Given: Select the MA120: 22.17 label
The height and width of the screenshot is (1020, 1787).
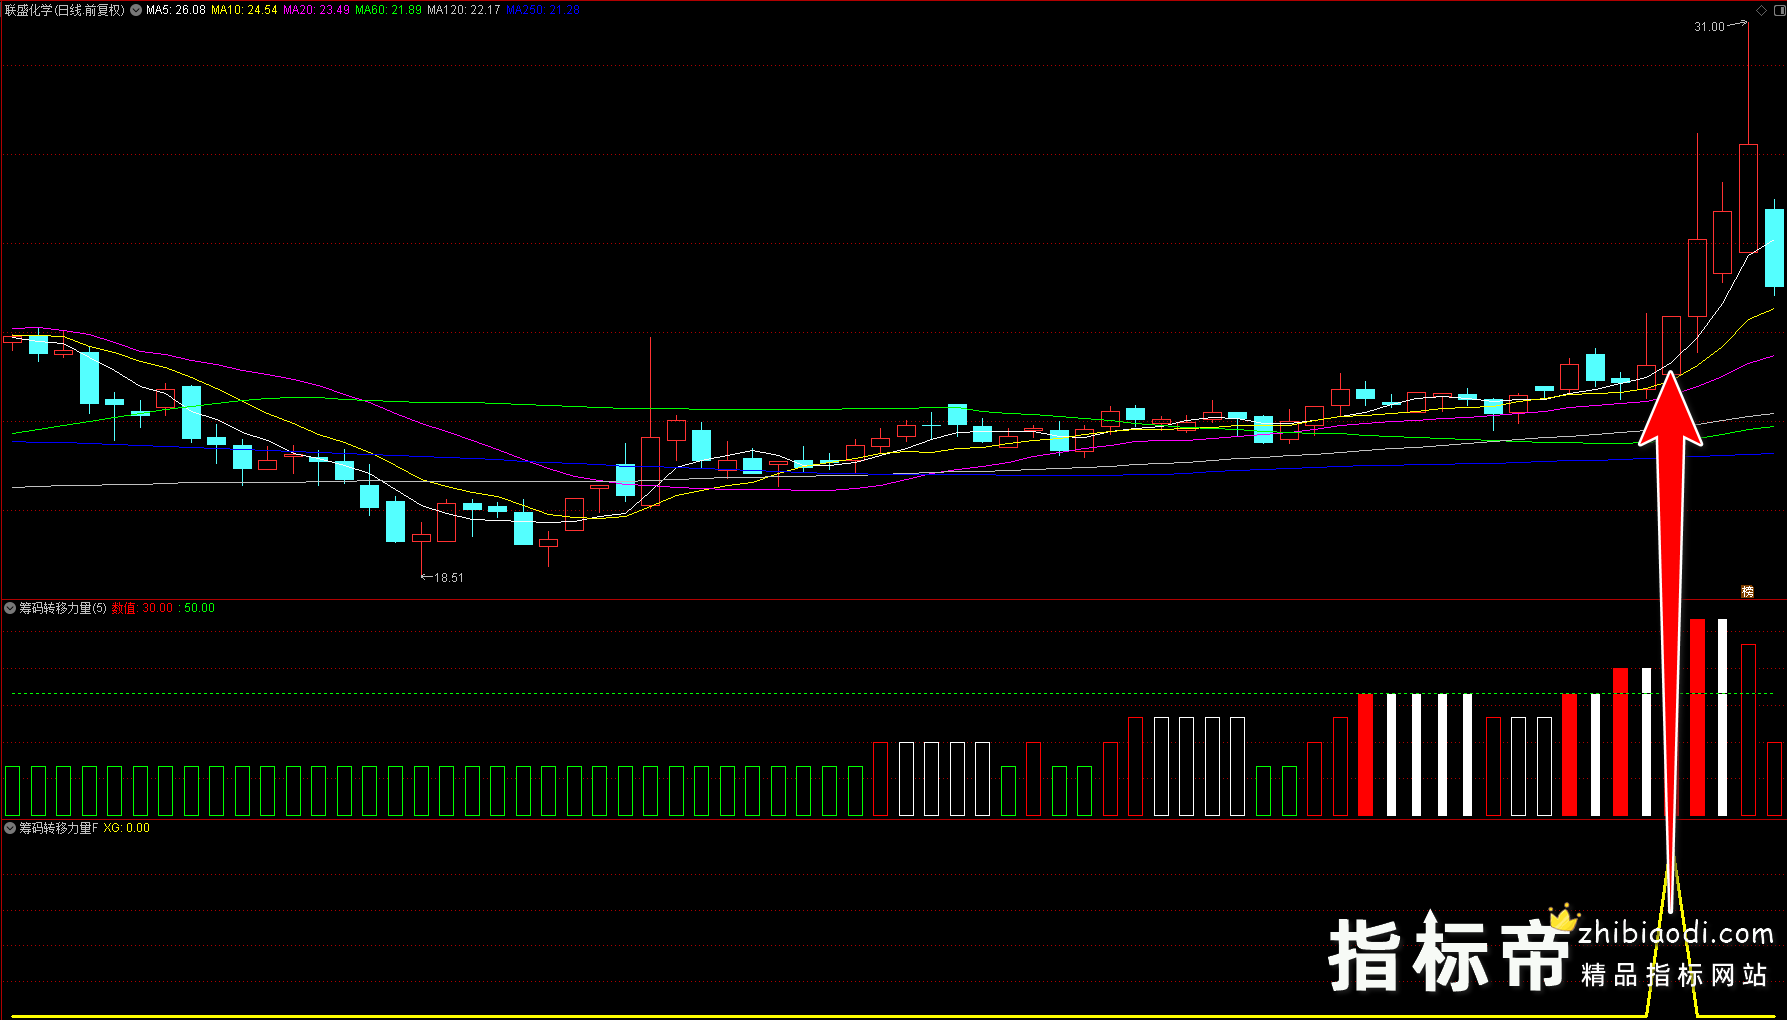Looking at the screenshot, I should [463, 10].
